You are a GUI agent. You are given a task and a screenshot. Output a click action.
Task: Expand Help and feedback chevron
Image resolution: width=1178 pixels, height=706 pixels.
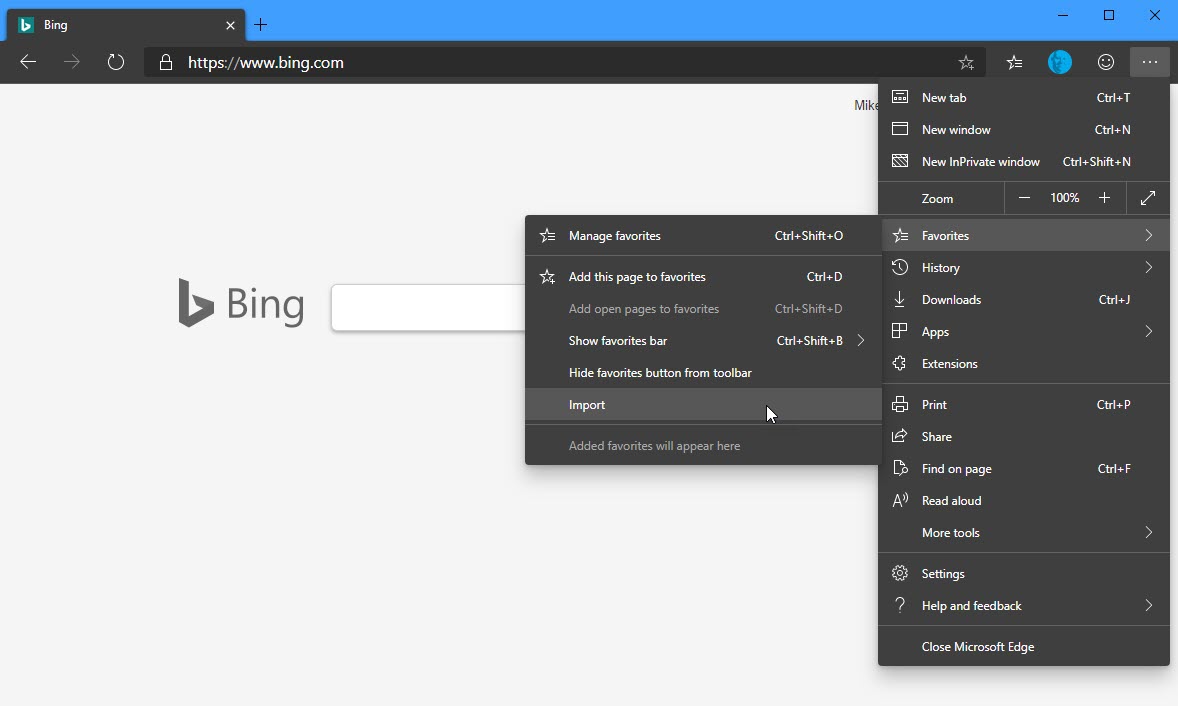(x=1149, y=605)
